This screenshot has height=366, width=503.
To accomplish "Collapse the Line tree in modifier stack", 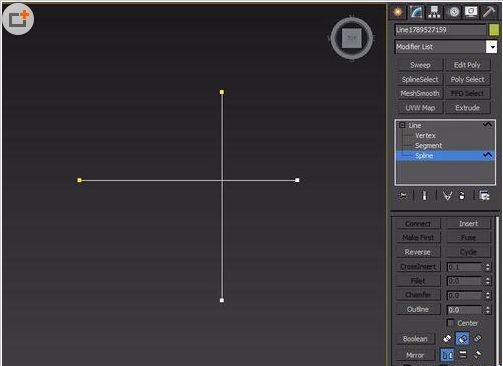I will click(402, 125).
